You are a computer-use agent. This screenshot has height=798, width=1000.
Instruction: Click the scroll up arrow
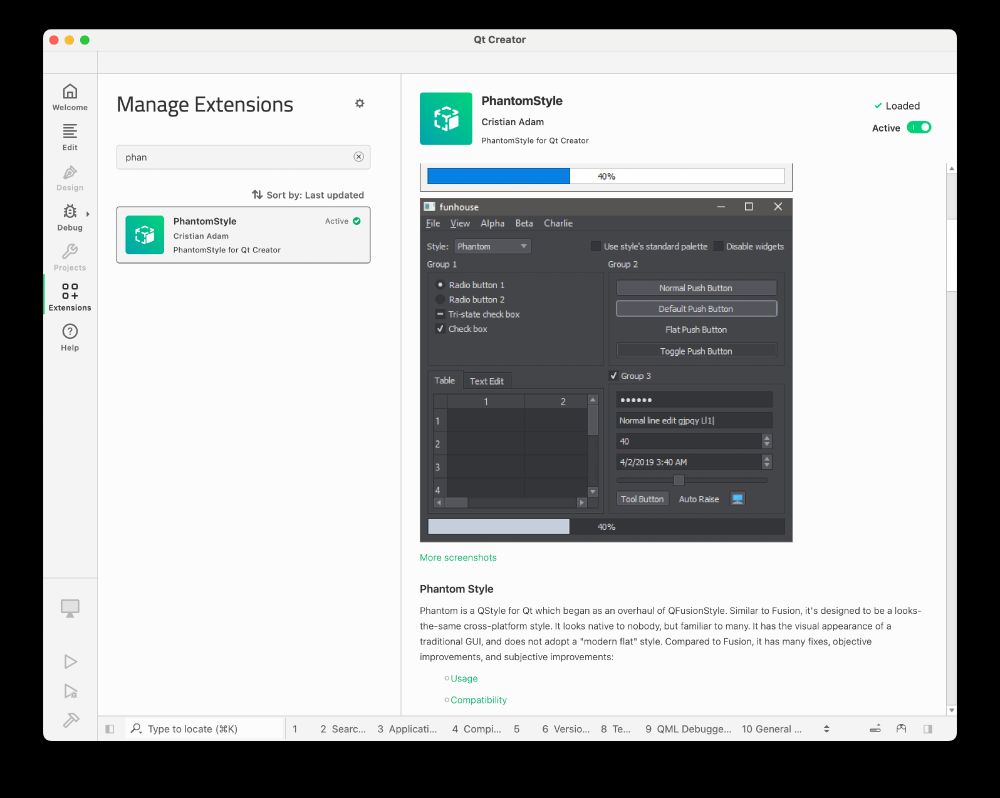coord(951,168)
